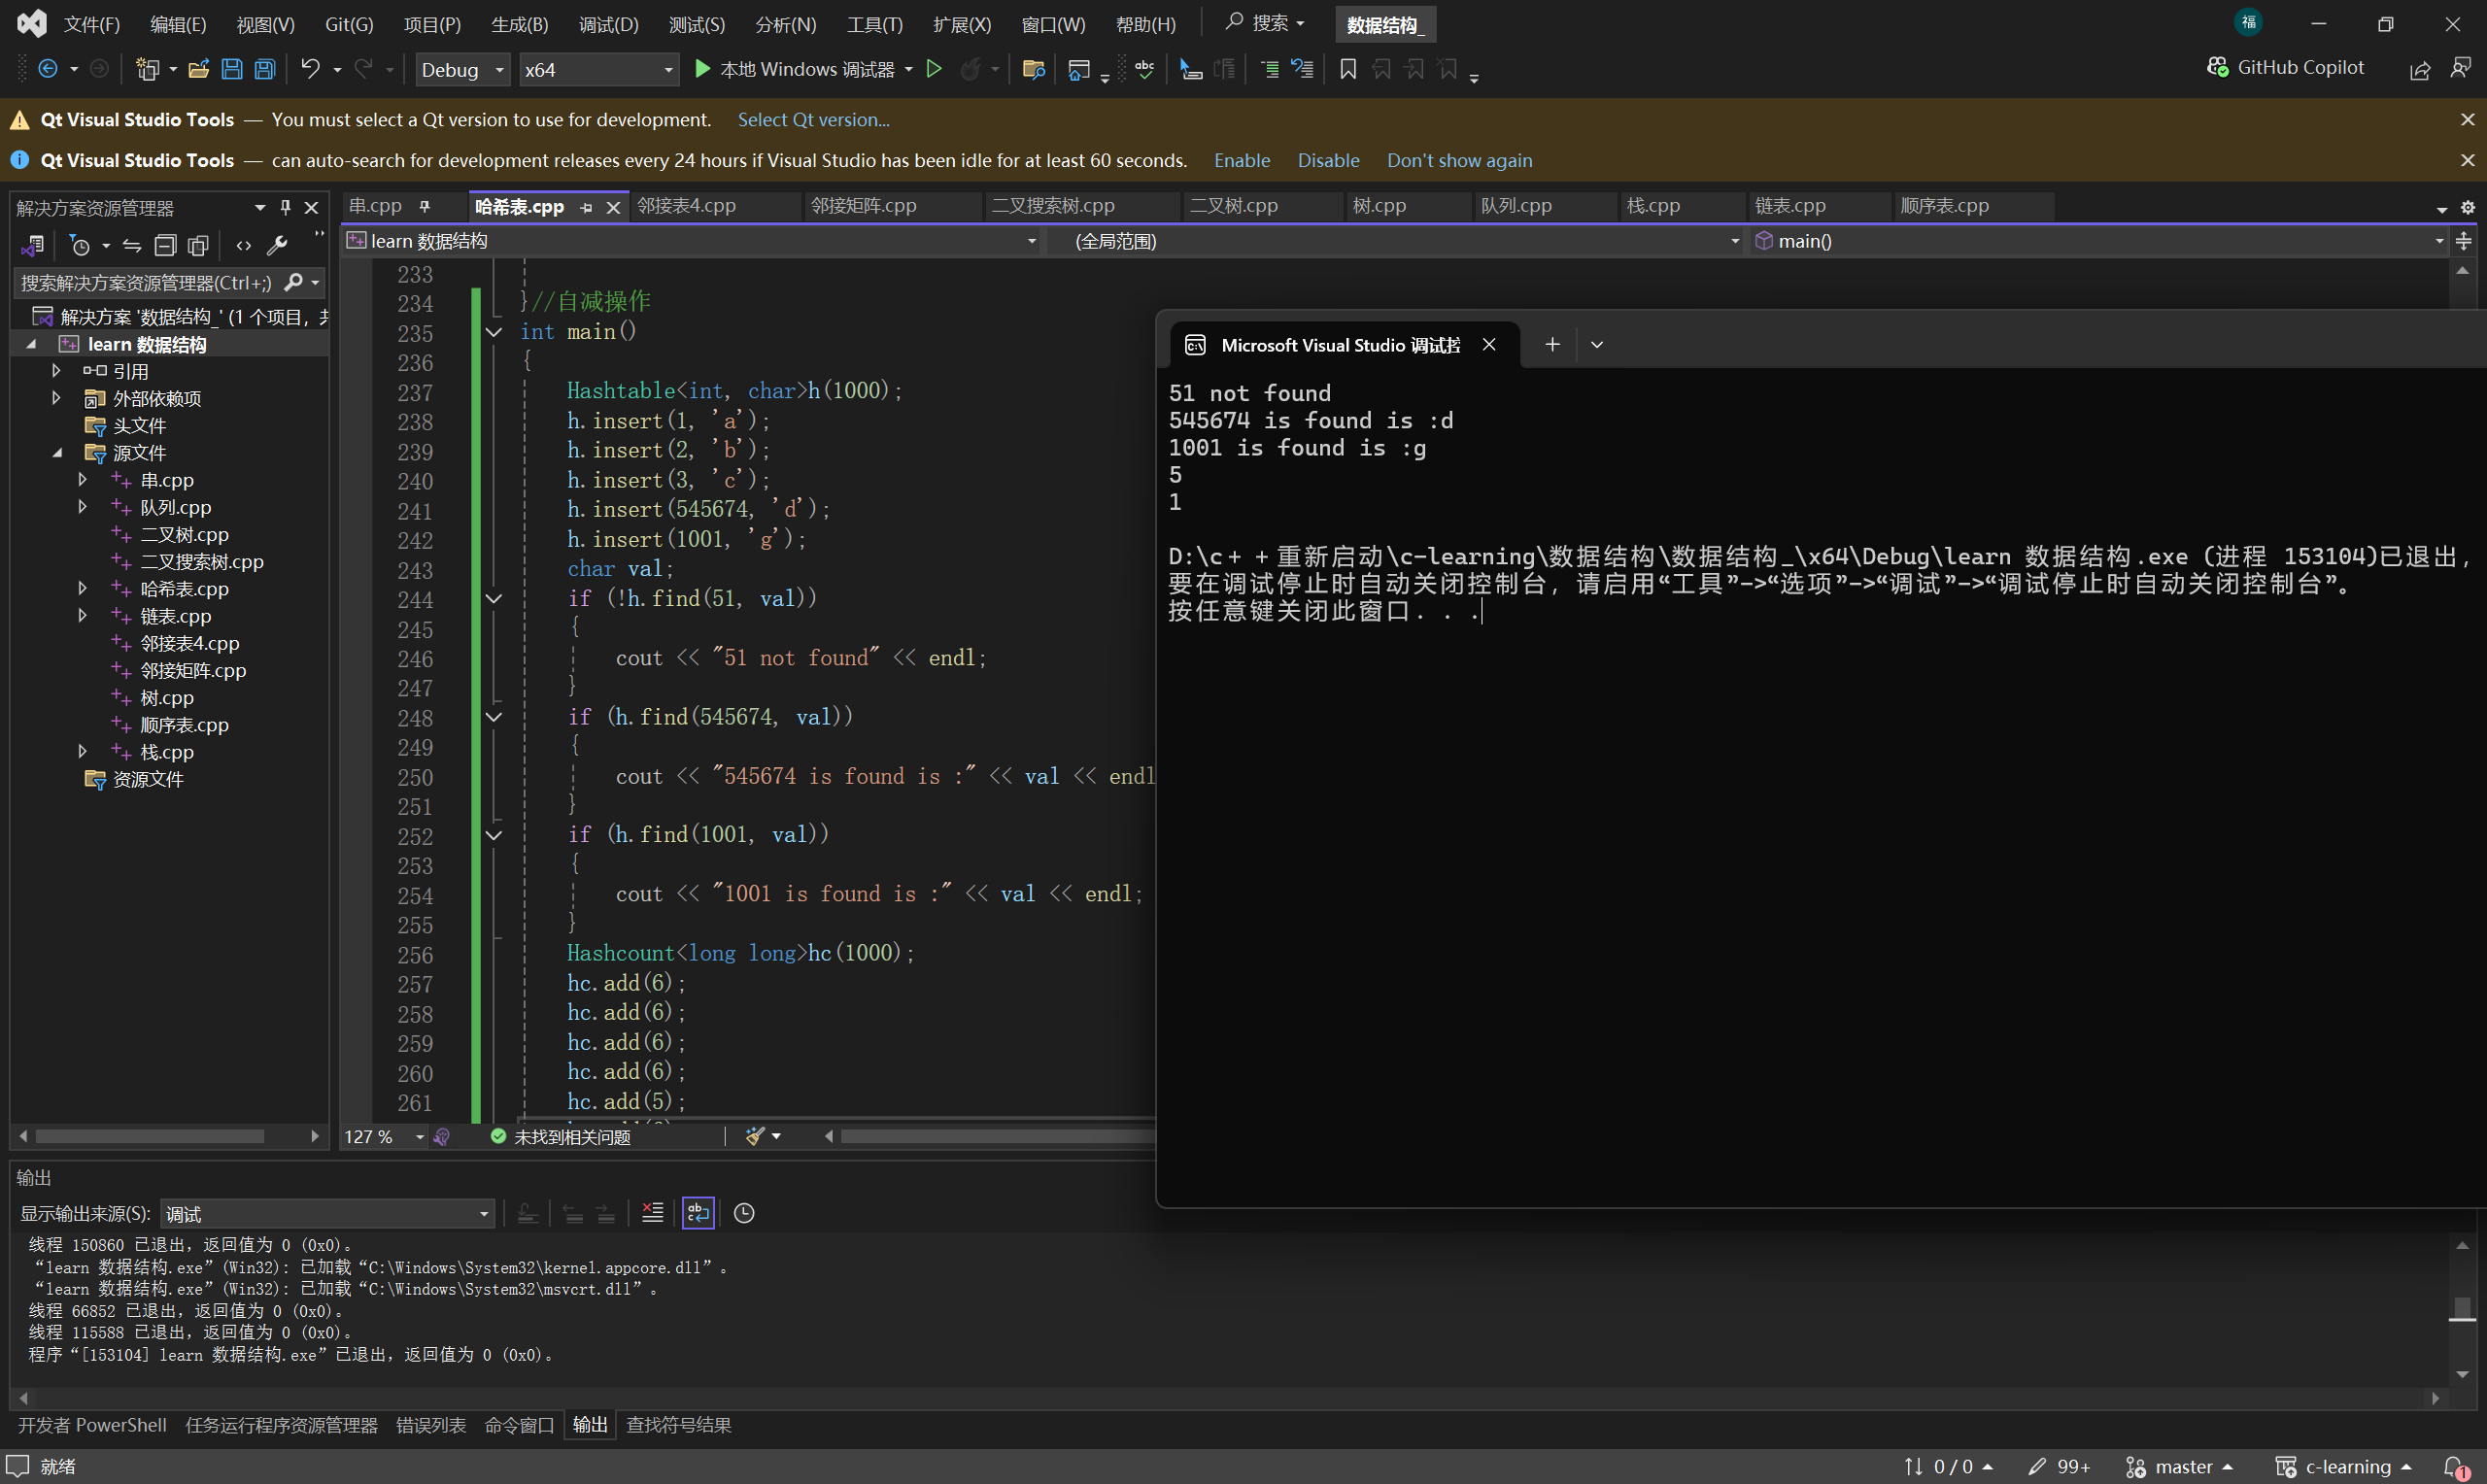The height and width of the screenshot is (1484, 2487).
Task: Click the Save All toolbar icon
Action: pyautogui.click(x=265, y=69)
